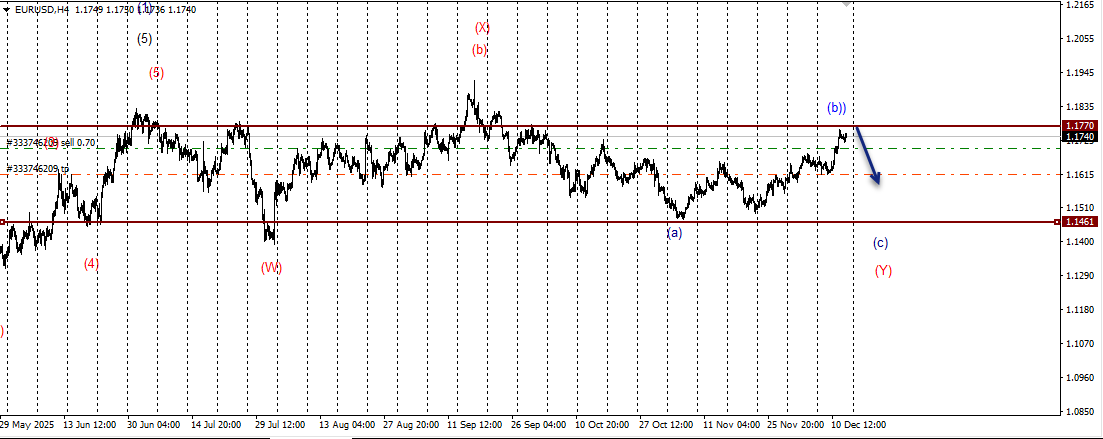Click 1.1945 on the price scale
The width and height of the screenshot is (1103, 439).
point(1080,72)
